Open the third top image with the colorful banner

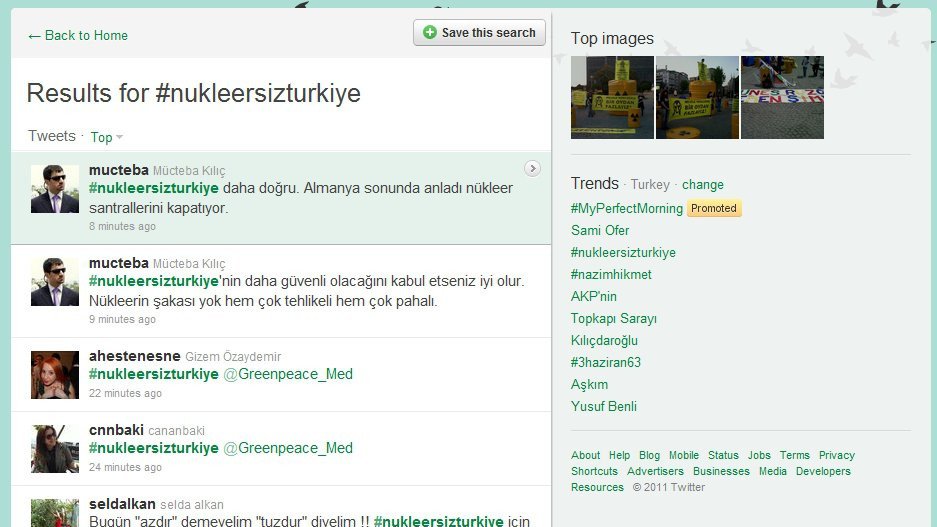click(782, 97)
